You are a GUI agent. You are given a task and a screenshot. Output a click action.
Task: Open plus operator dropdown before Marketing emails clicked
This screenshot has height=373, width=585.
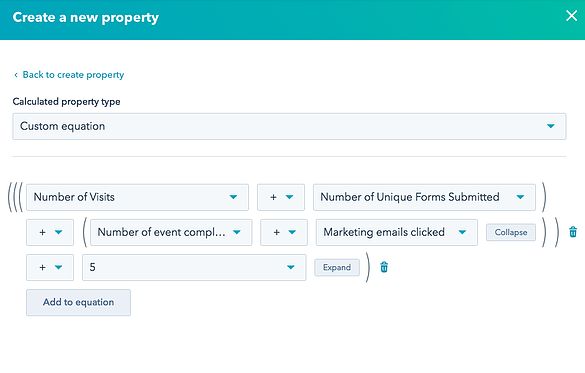coord(284,232)
